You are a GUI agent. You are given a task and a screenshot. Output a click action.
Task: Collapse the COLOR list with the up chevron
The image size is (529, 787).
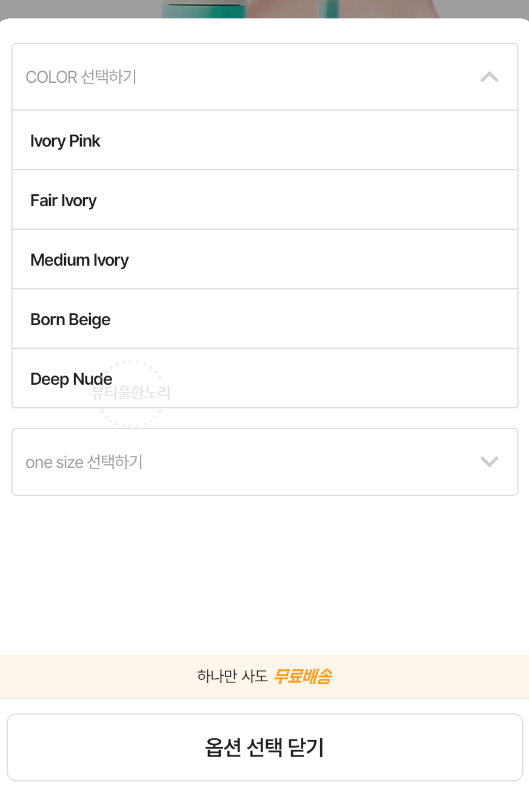tap(489, 77)
